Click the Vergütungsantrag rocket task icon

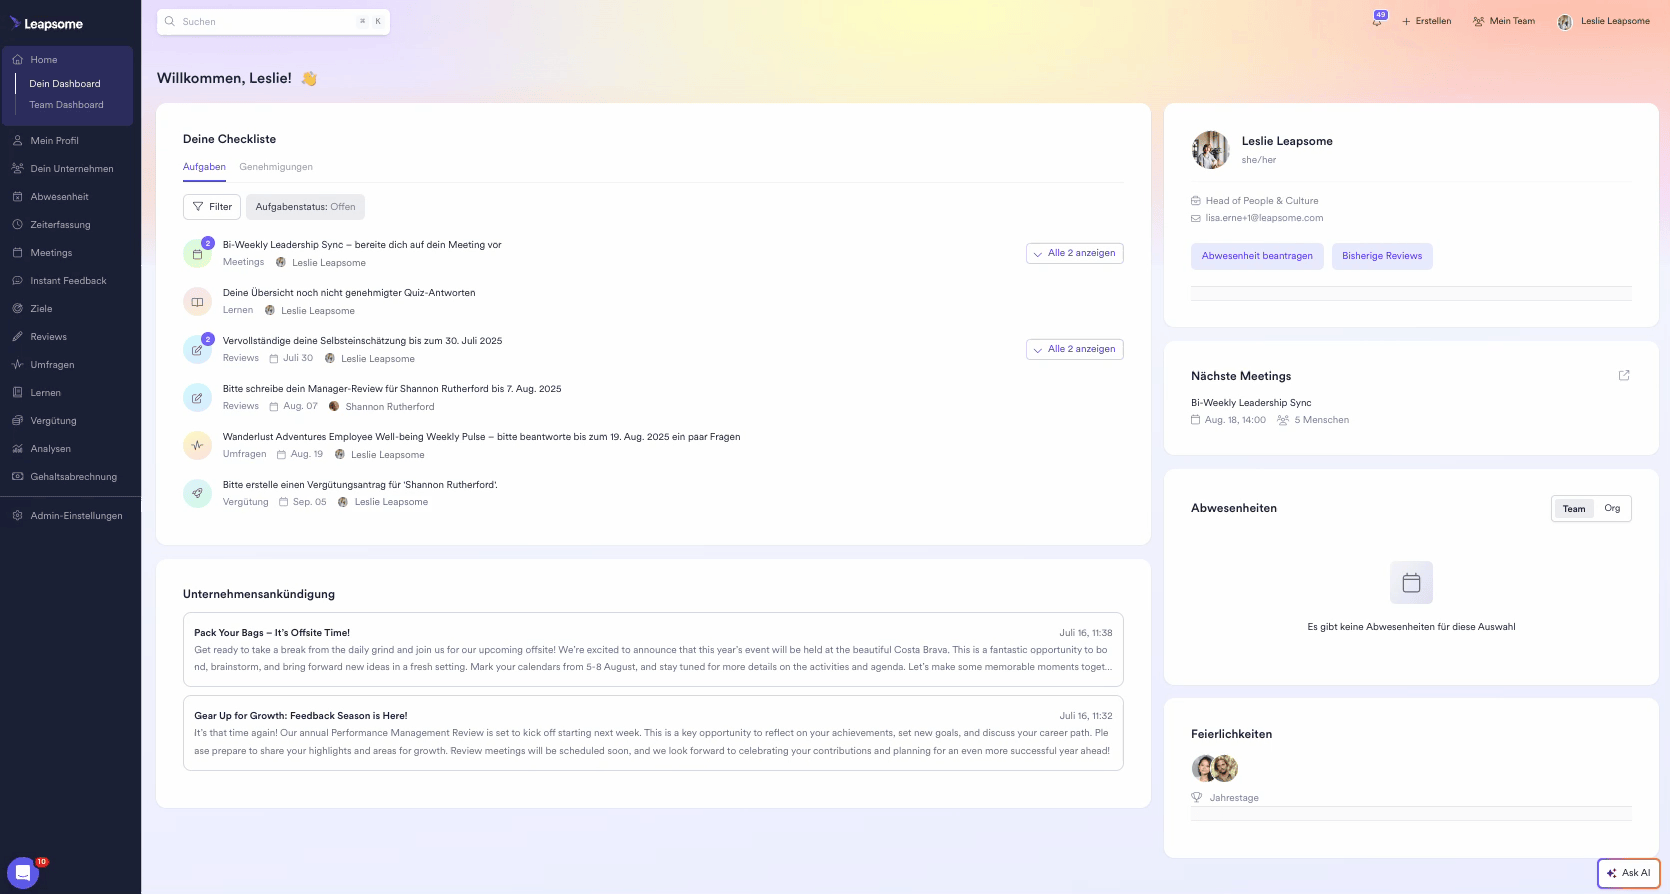[197, 493]
